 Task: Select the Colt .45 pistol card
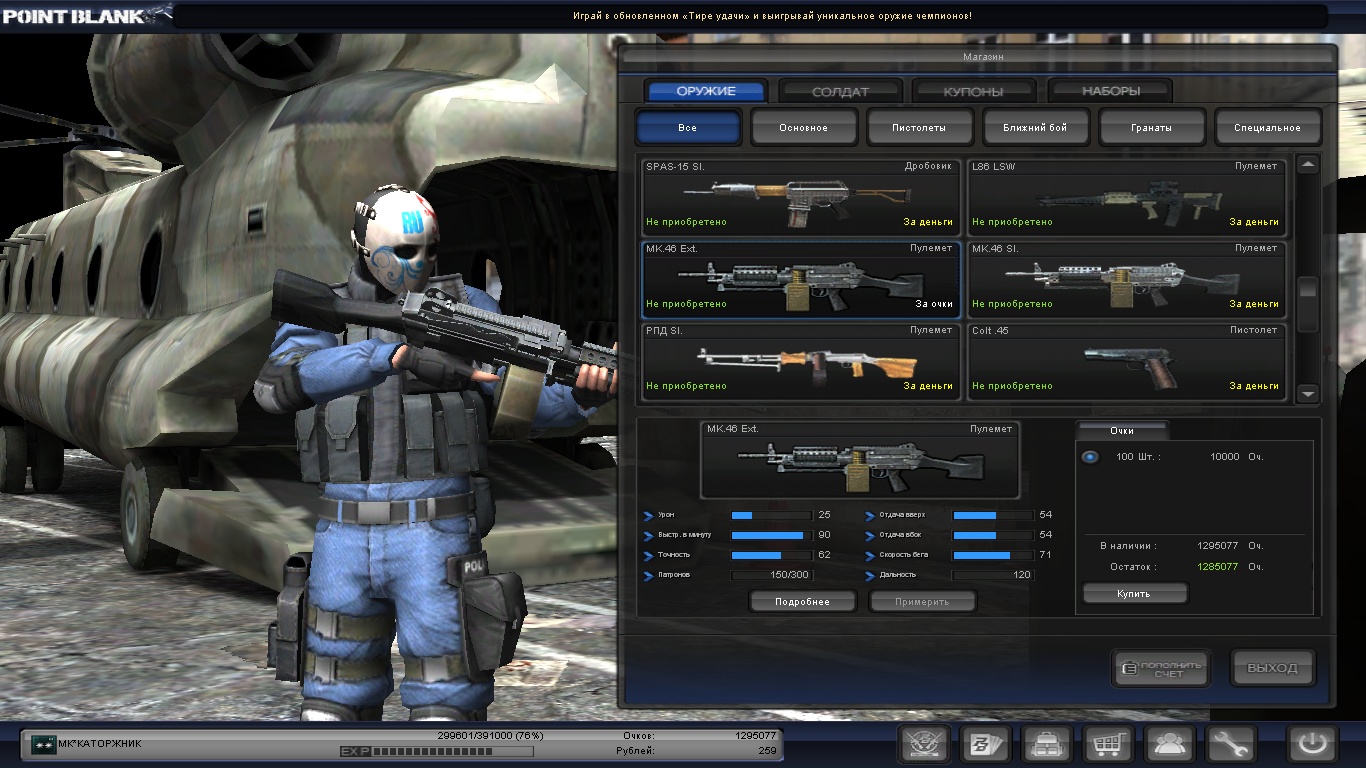click(1127, 361)
